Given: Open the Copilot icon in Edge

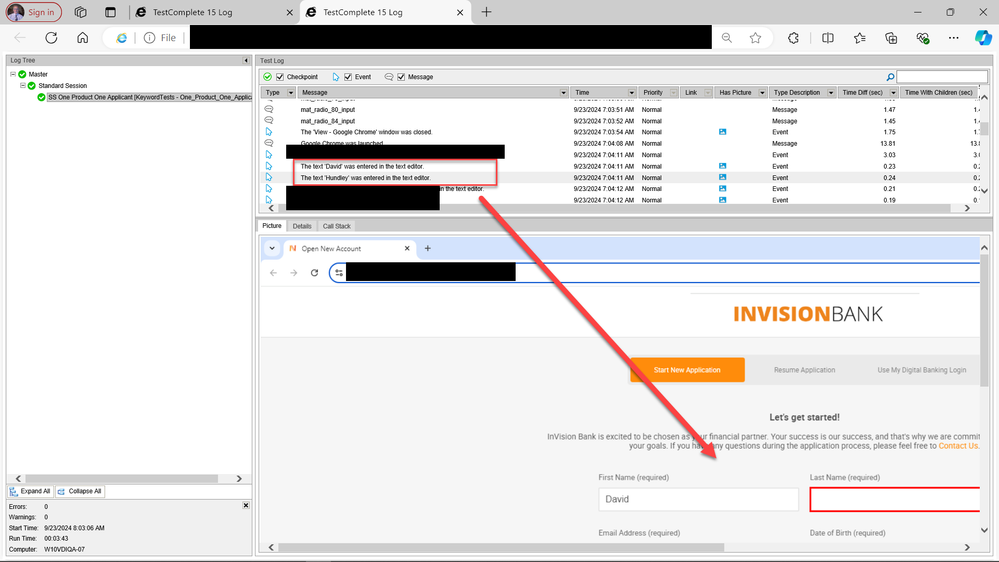Looking at the screenshot, I should 982,38.
